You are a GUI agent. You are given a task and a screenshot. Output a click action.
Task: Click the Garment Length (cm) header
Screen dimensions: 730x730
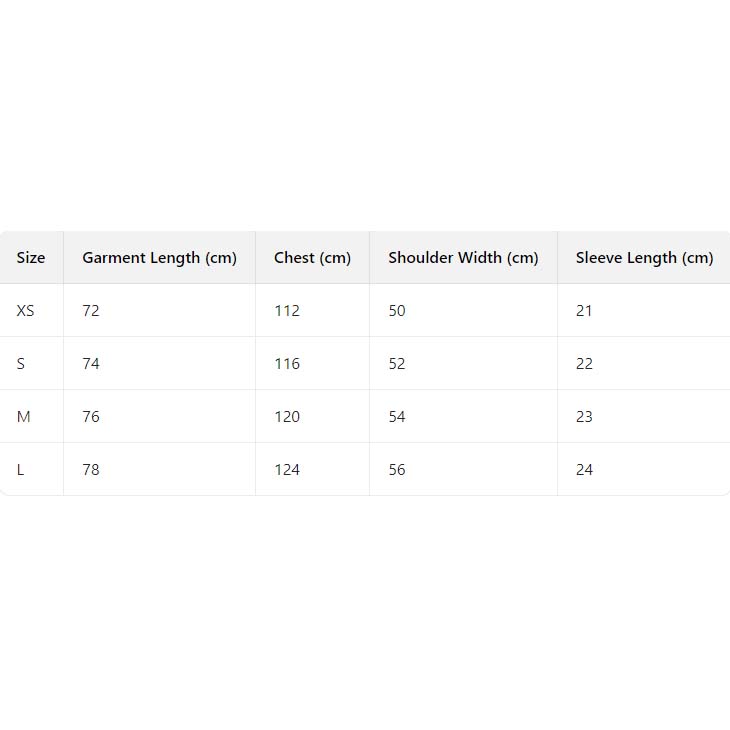pyautogui.click(x=159, y=258)
